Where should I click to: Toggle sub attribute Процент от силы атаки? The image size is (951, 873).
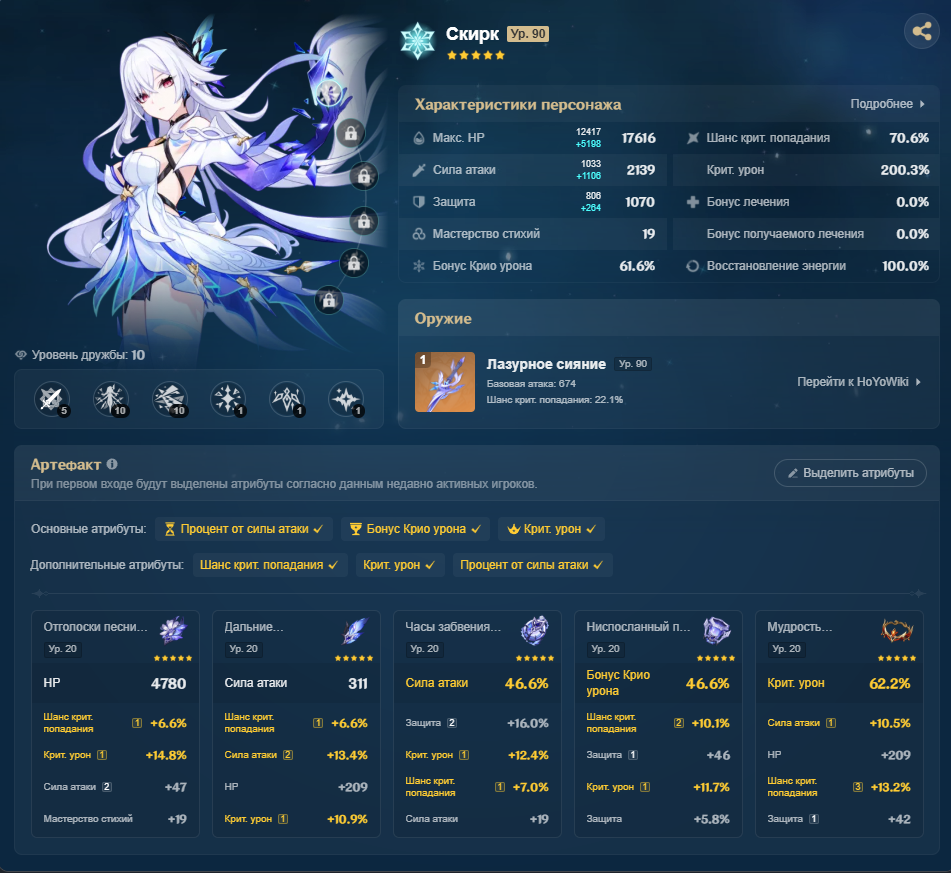click(x=533, y=565)
